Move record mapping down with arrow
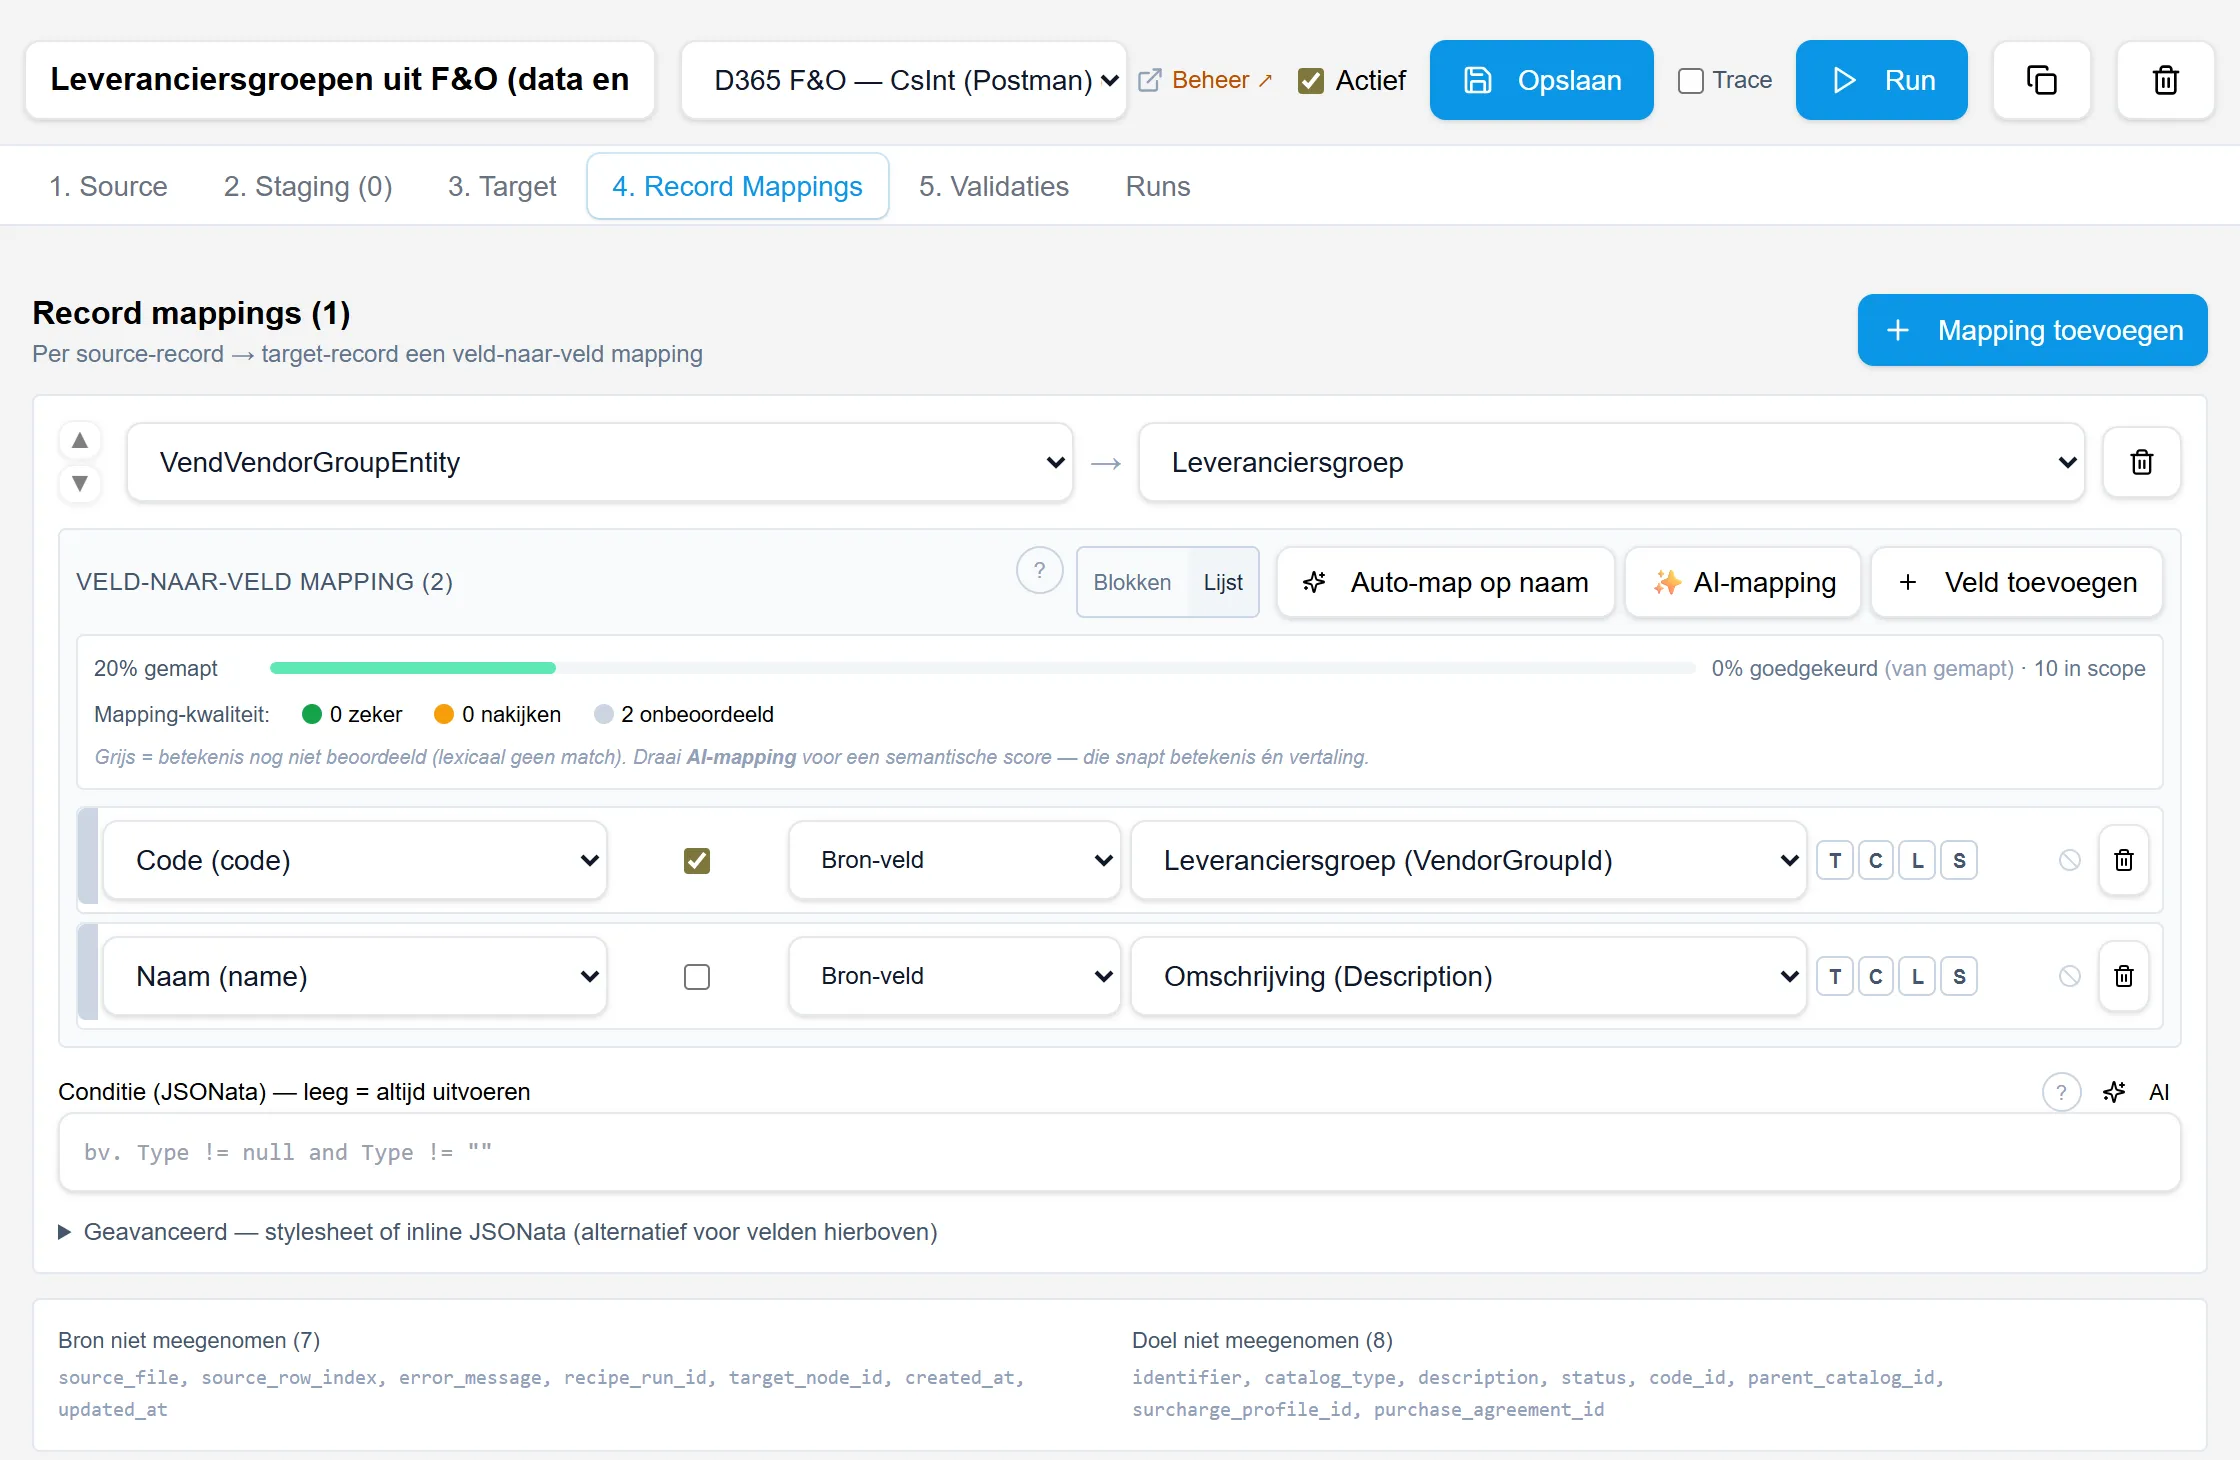The width and height of the screenshot is (2240, 1460). tap(80, 484)
